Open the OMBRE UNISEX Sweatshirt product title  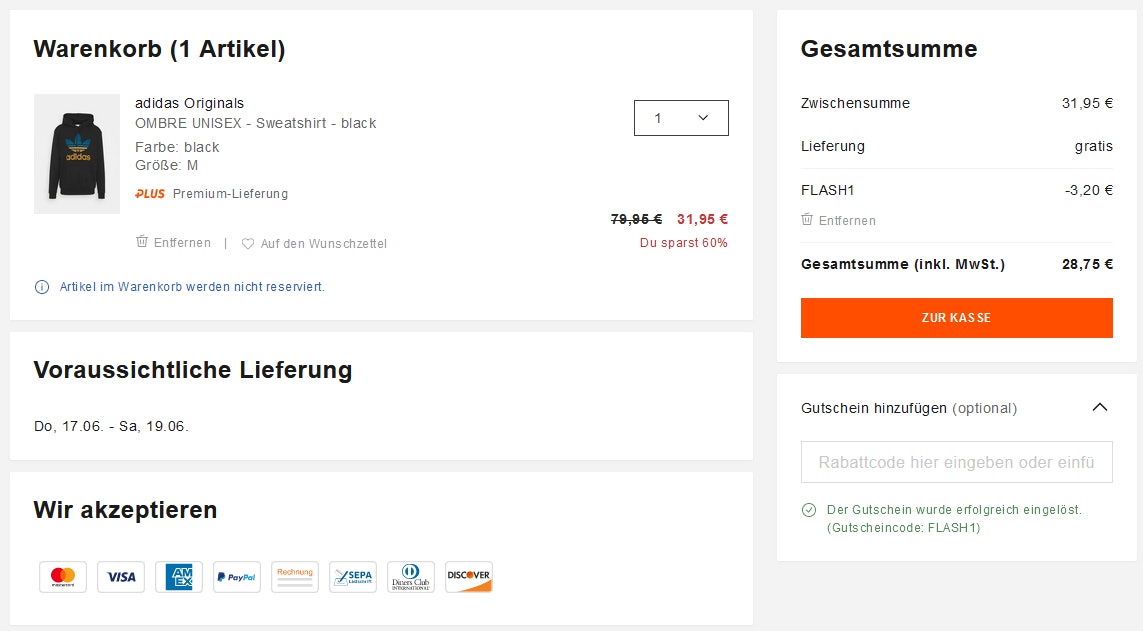coord(256,123)
